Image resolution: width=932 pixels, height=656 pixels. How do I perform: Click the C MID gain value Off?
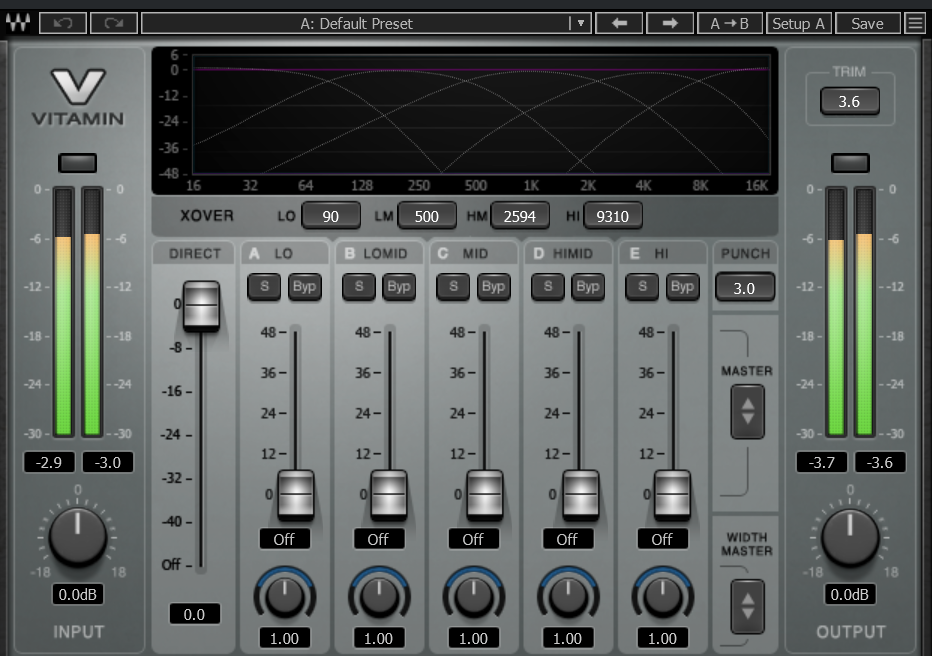pos(473,539)
